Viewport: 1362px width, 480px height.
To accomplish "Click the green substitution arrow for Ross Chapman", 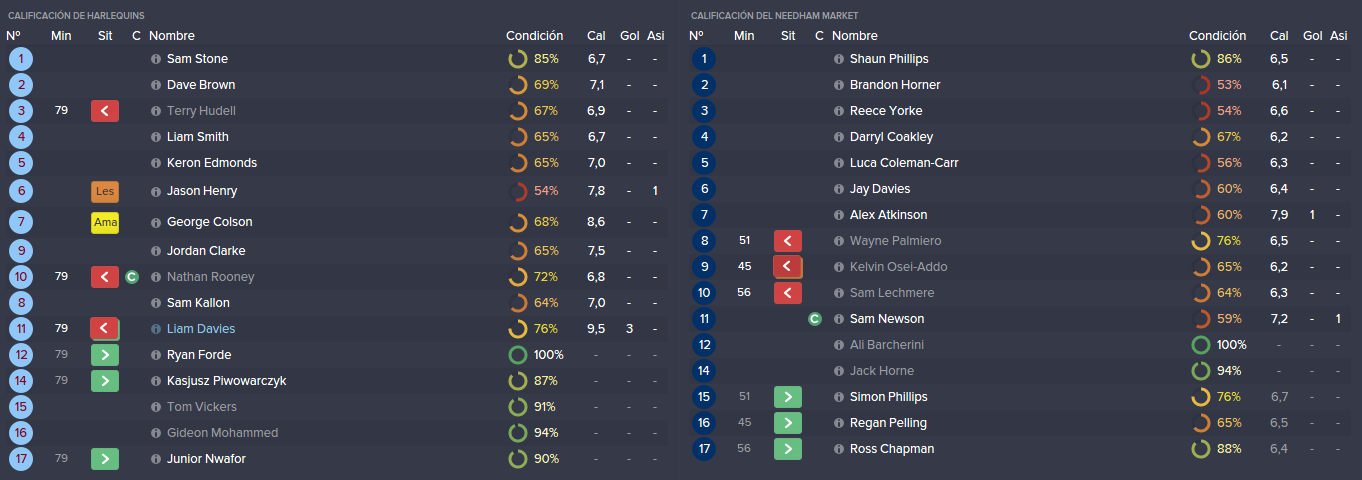I will pos(788,449).
